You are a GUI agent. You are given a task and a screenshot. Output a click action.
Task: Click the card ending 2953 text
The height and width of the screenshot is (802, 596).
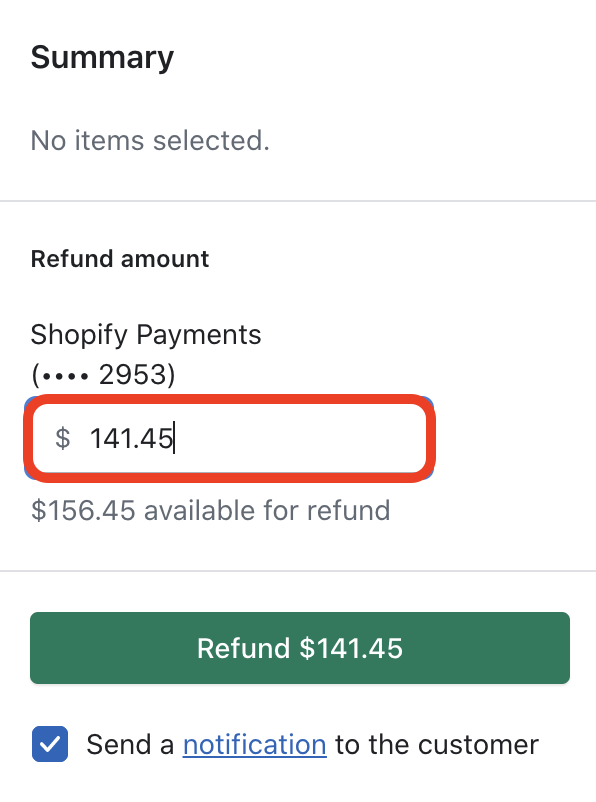[103, 374]
